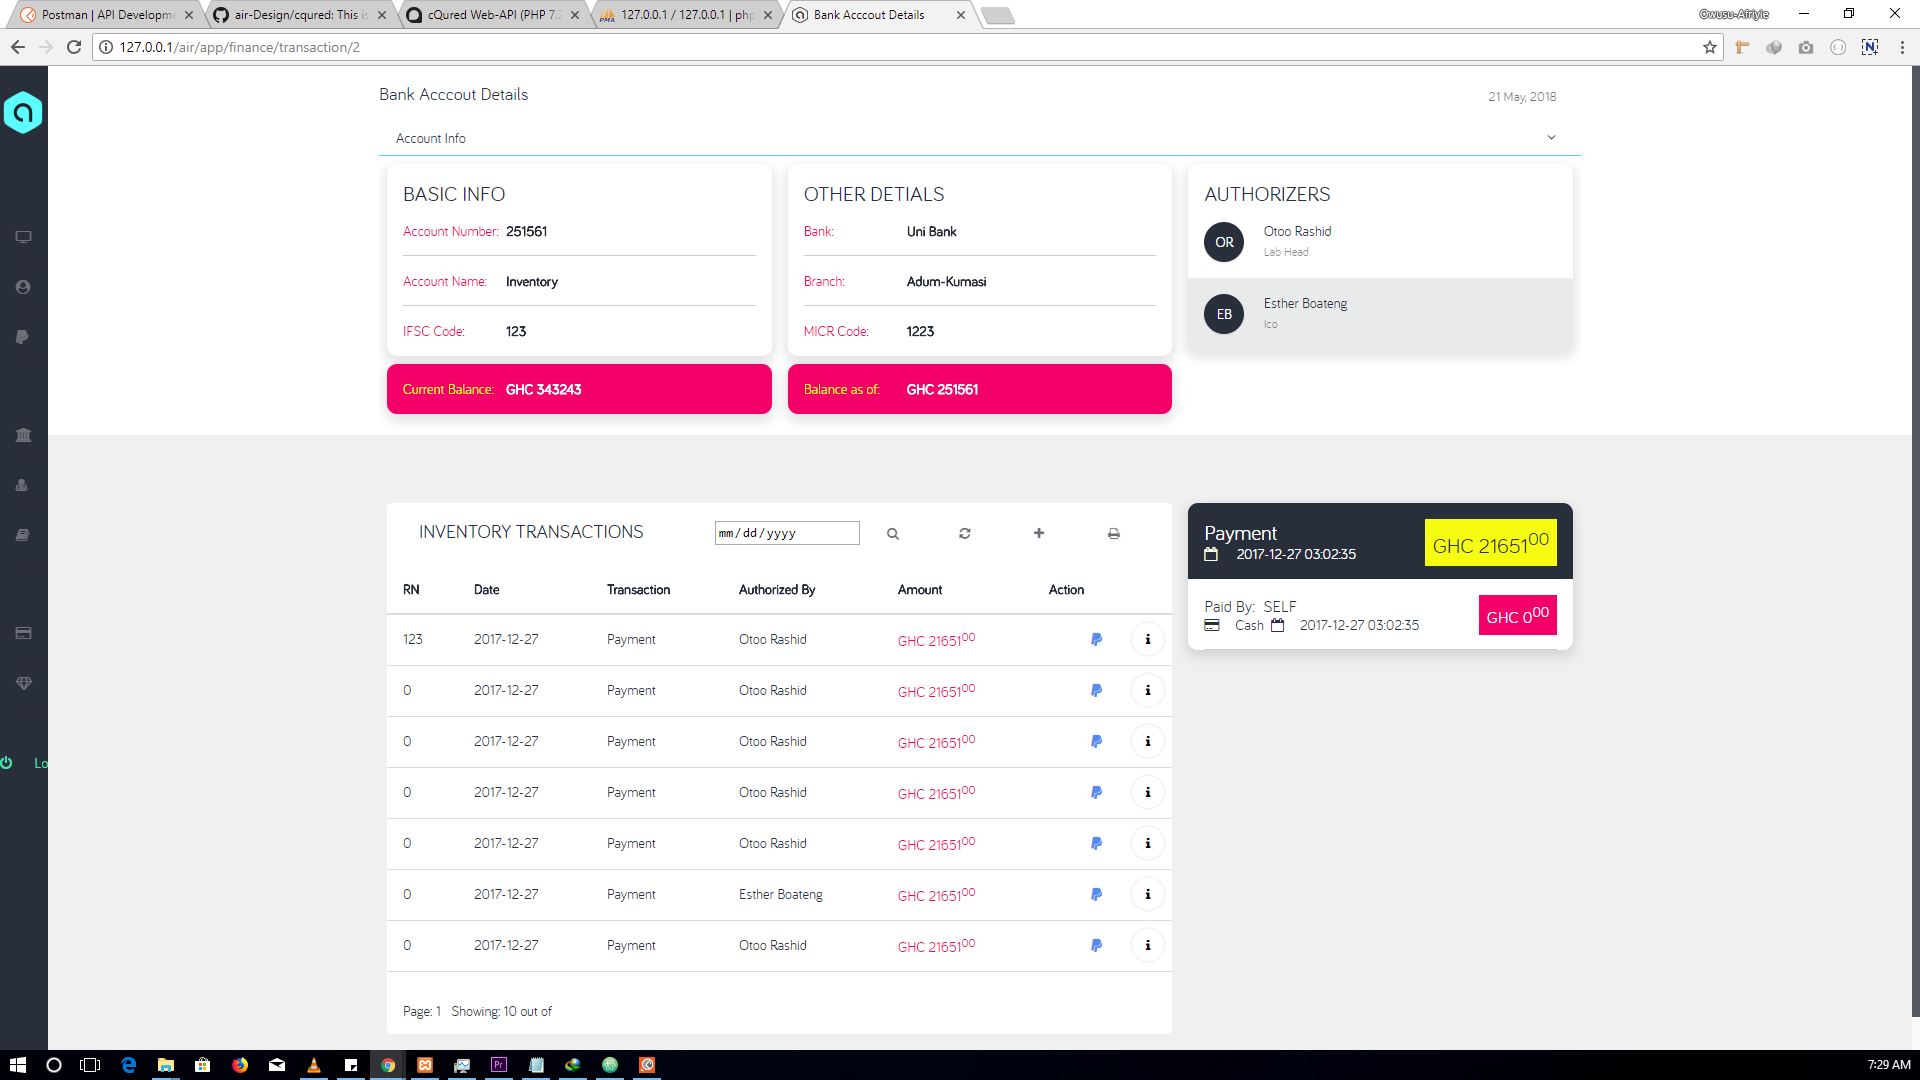Click PayPal icon in Esther Boateng row
This screenshot has height=1080, width=1920.
click(x=1096, y=894)
